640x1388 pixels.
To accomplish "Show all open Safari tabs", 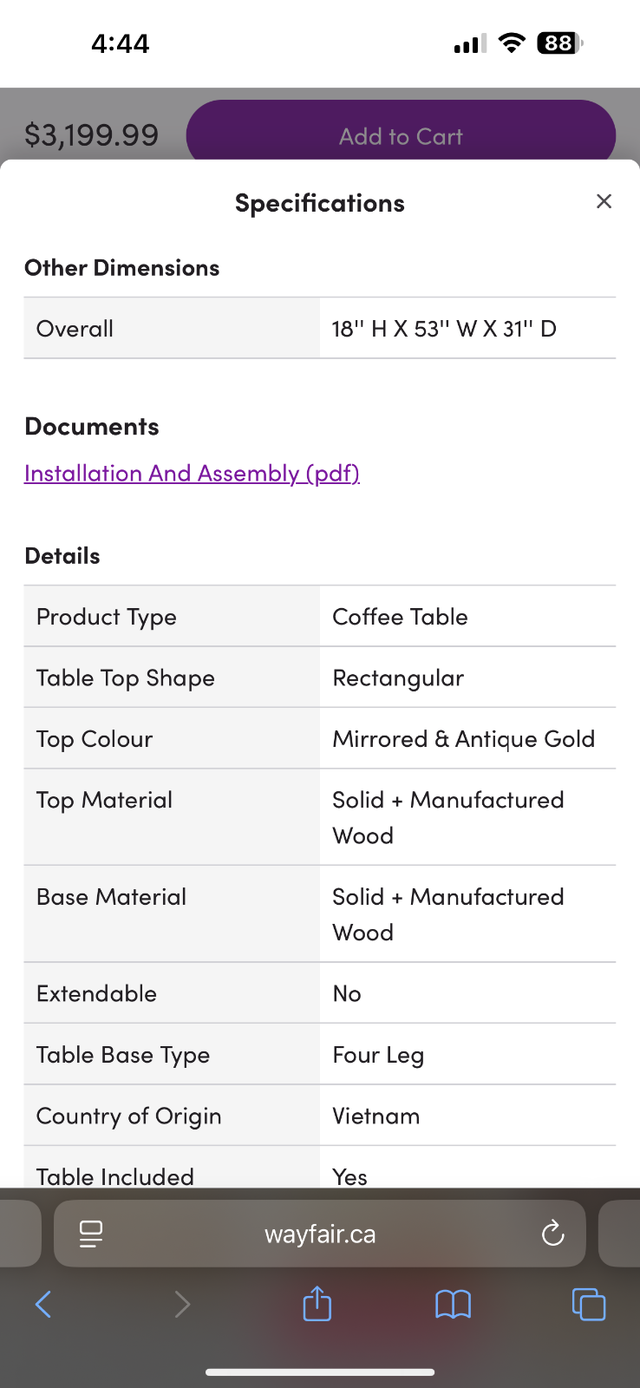I will tap(588, 1304).
